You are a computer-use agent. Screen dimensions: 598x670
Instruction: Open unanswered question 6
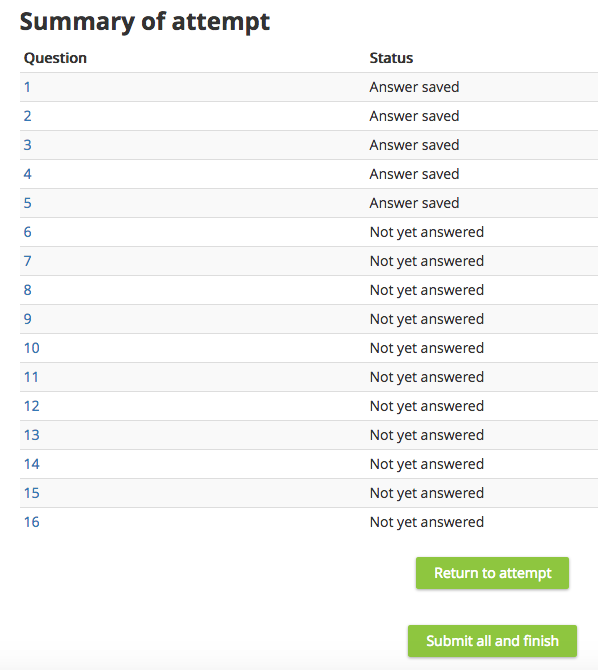pos(27,232)
